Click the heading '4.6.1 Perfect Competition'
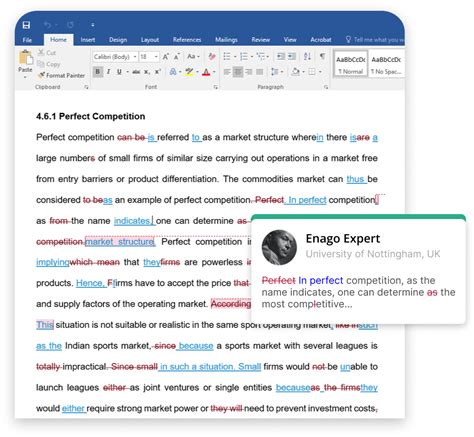 point(91,116)
